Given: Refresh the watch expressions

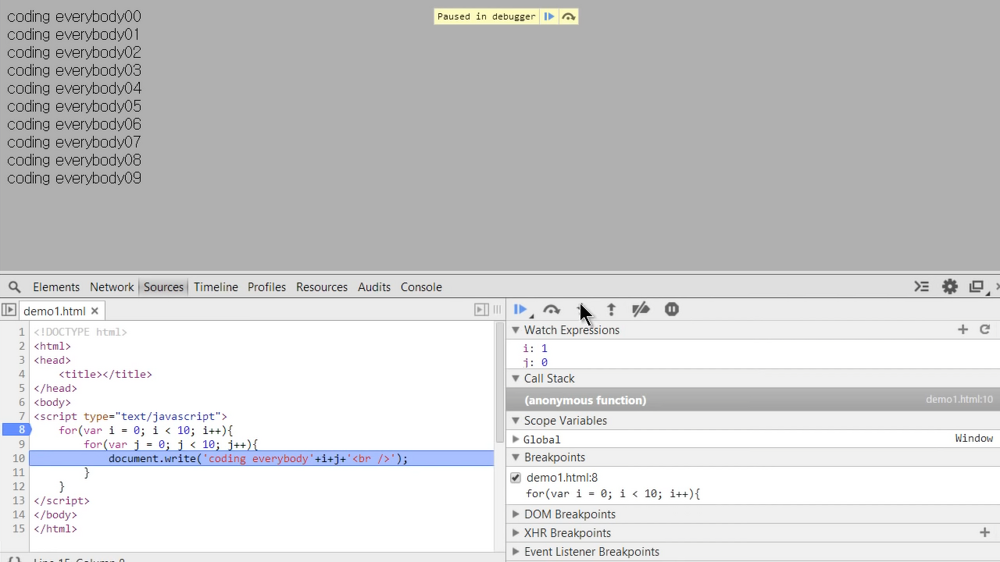Looking at the screenshot, I should point(985,330).
